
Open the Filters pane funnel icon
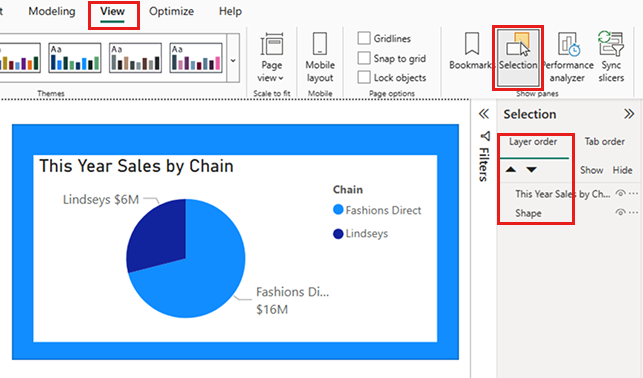[x=485, y=136]
